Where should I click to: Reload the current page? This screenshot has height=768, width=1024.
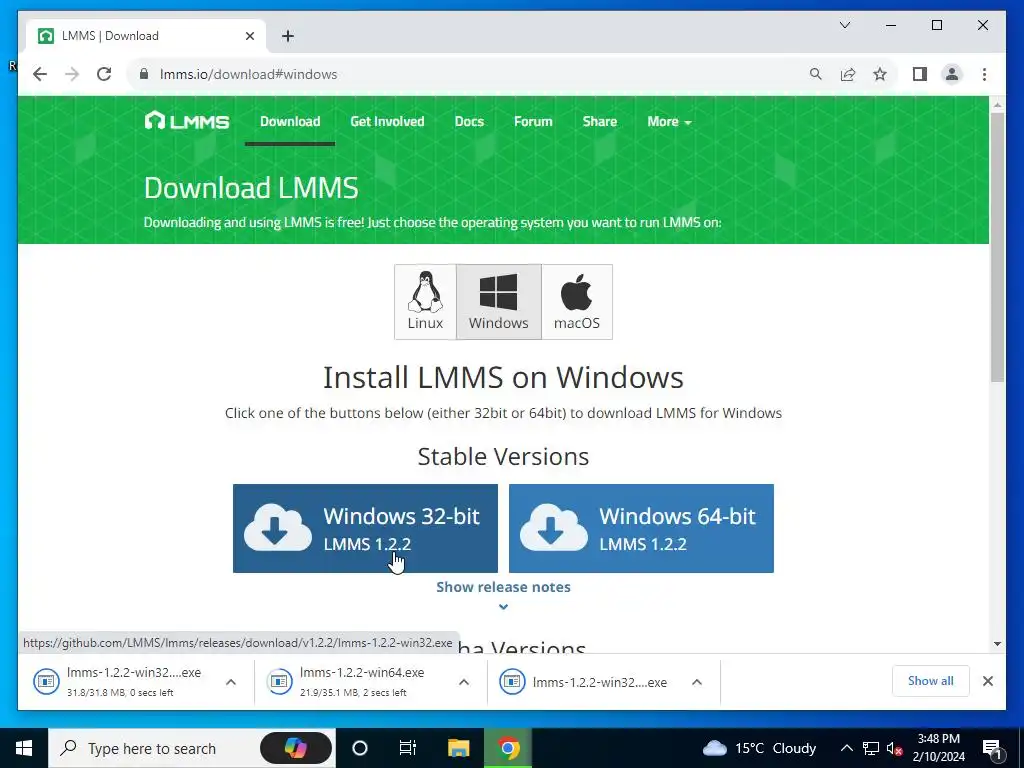[104, 74]
